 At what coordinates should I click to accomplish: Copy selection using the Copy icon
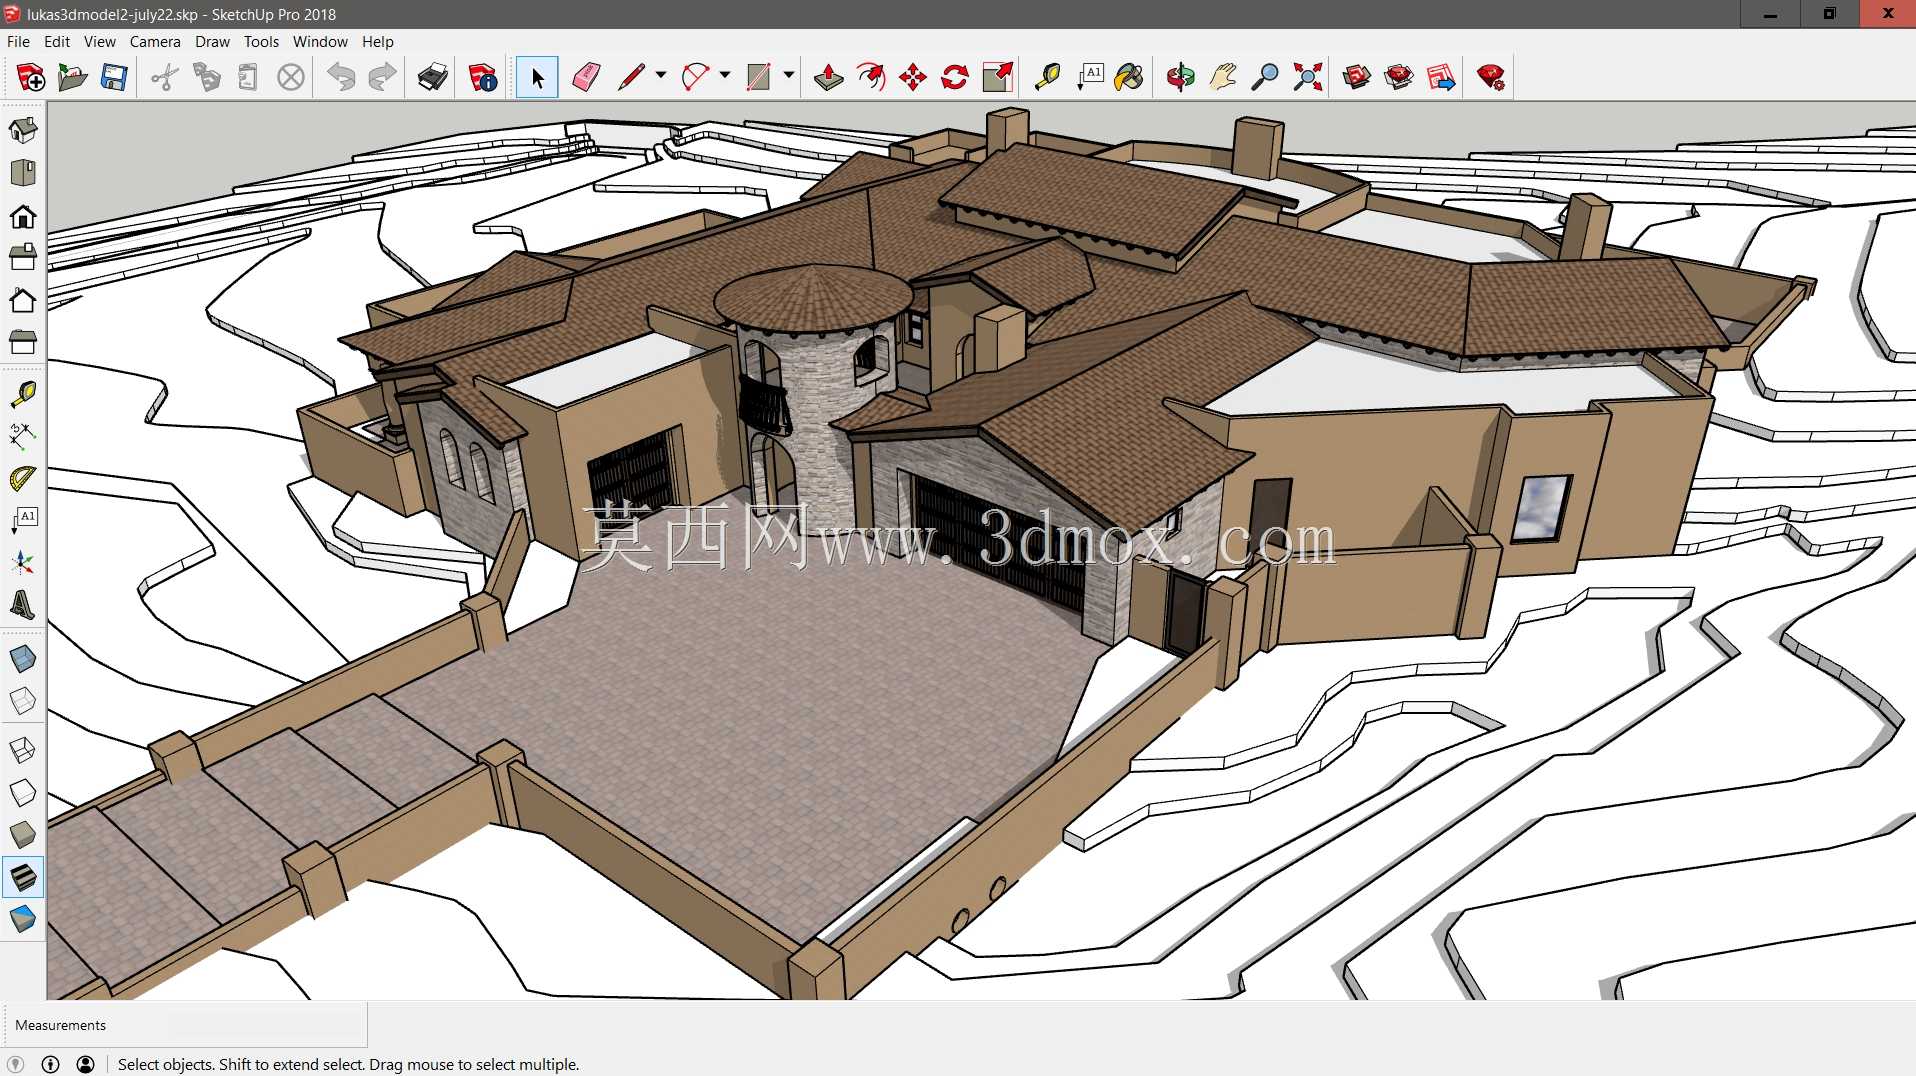pyautogui.click(x=207, y=77)
